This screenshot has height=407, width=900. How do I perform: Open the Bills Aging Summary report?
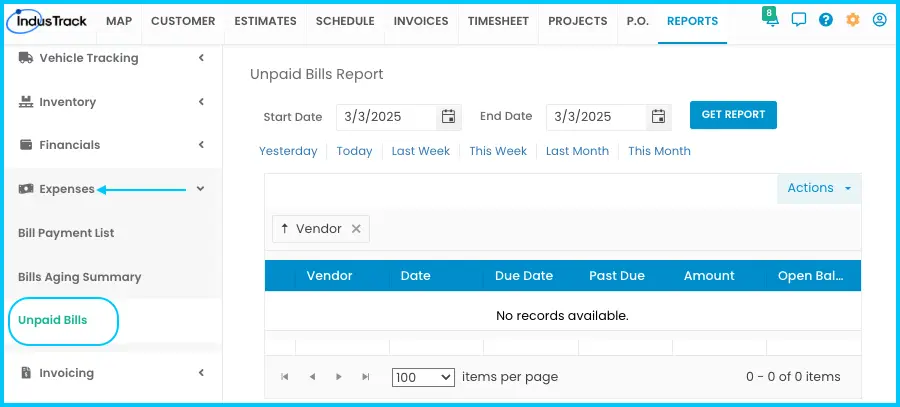(x=79, y=277)
